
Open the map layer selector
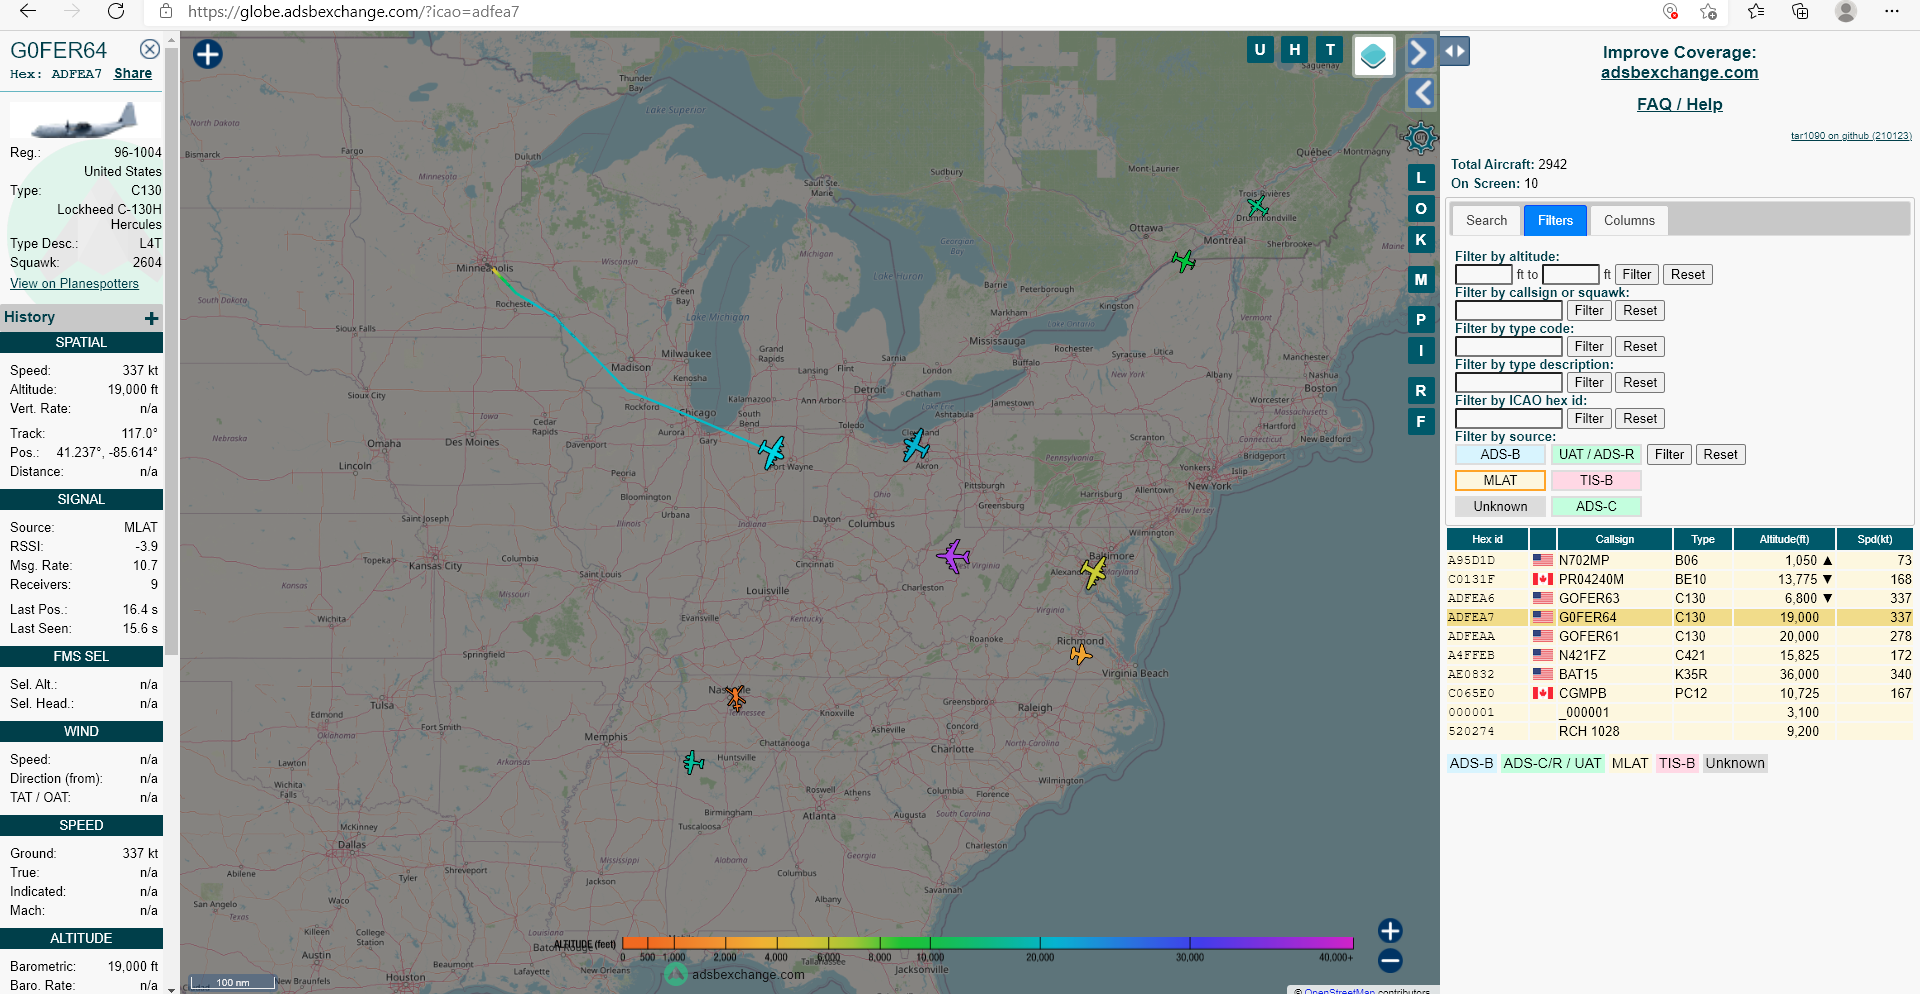pos(1374,56)
